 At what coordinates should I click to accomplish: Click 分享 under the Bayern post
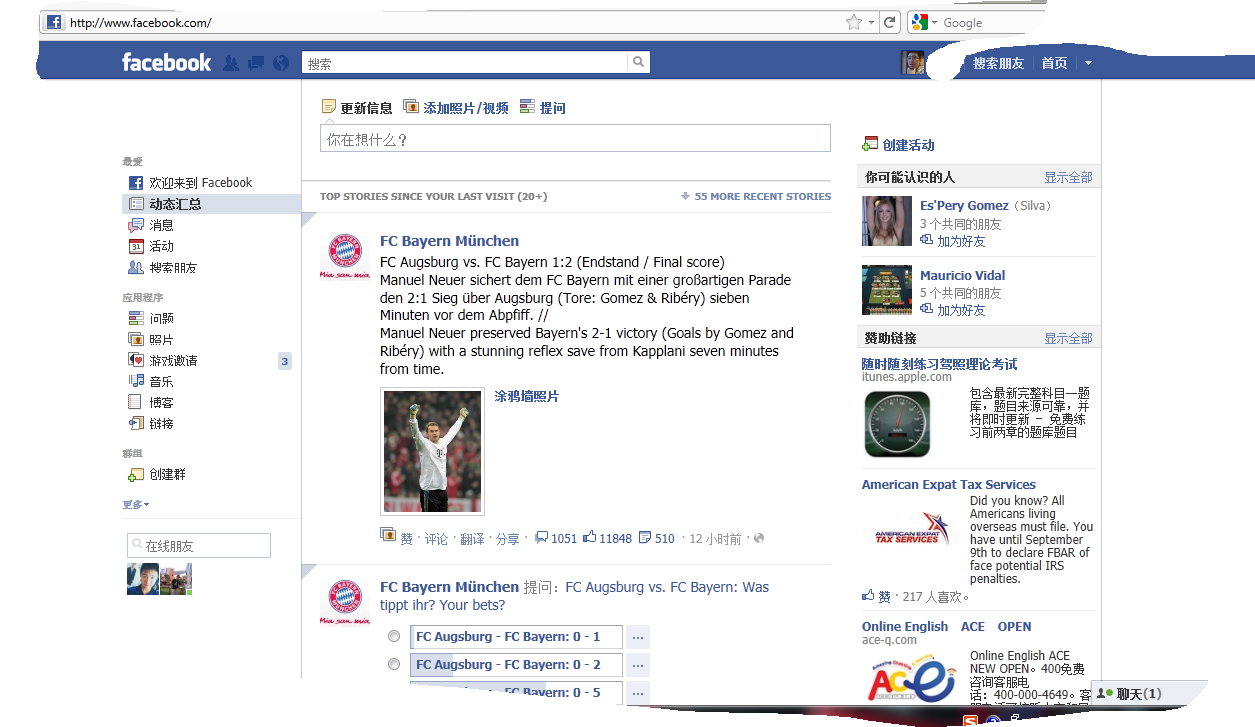[x=507, y=538]
